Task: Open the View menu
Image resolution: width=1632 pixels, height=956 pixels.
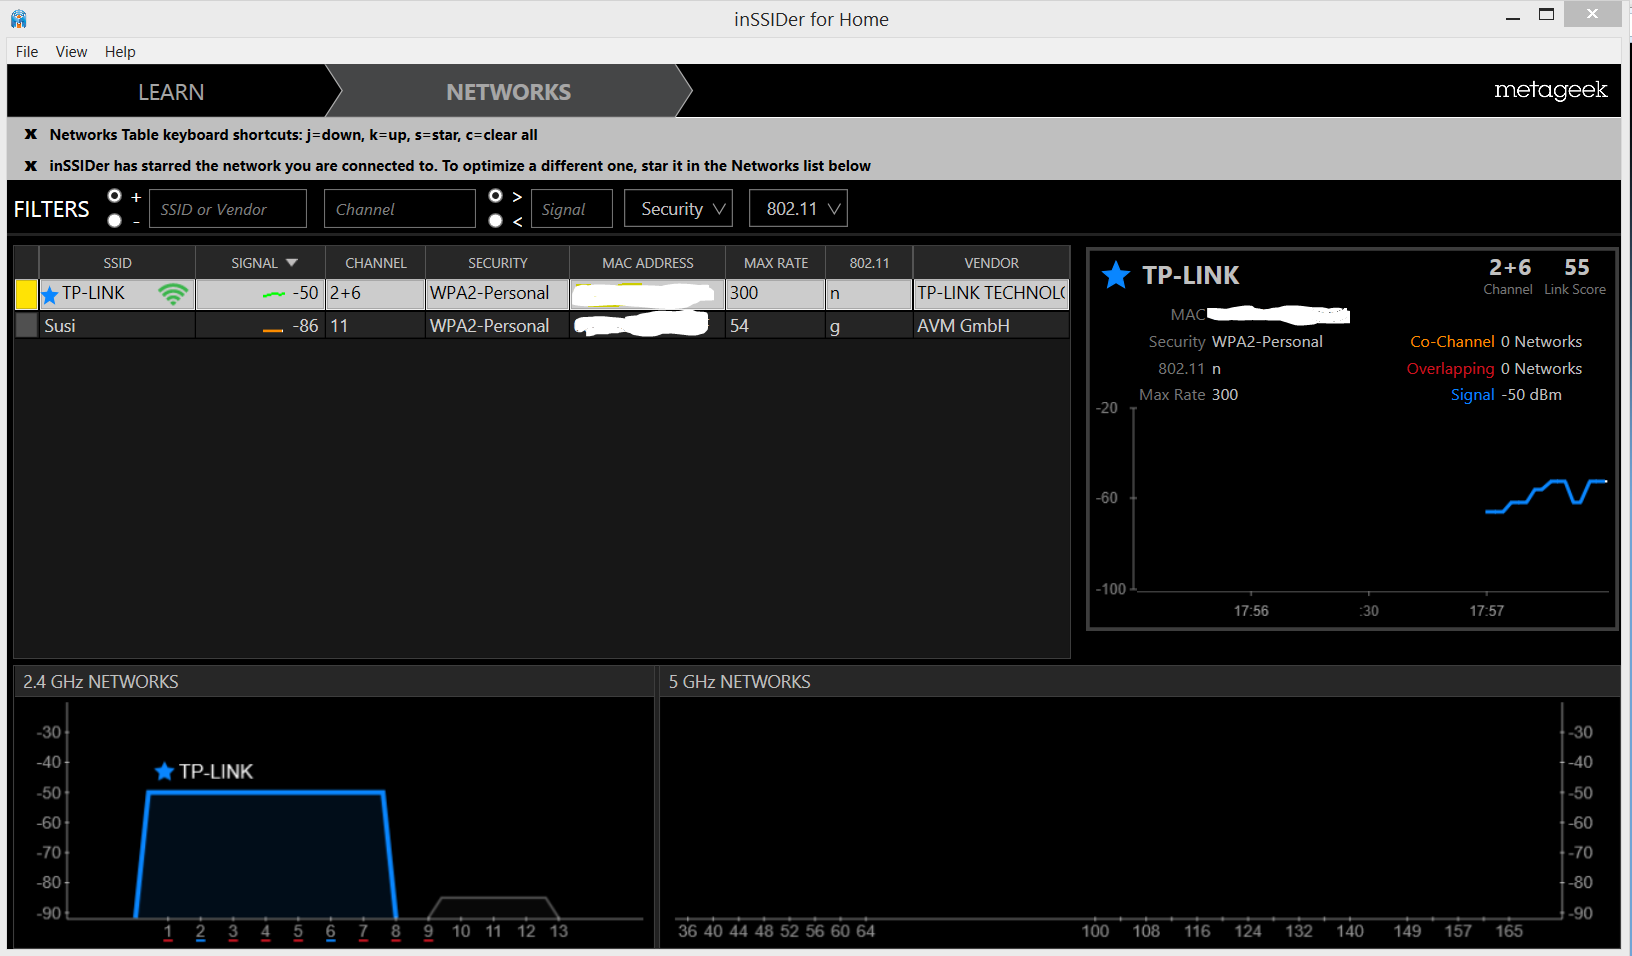Action: (x=71, y=52)
